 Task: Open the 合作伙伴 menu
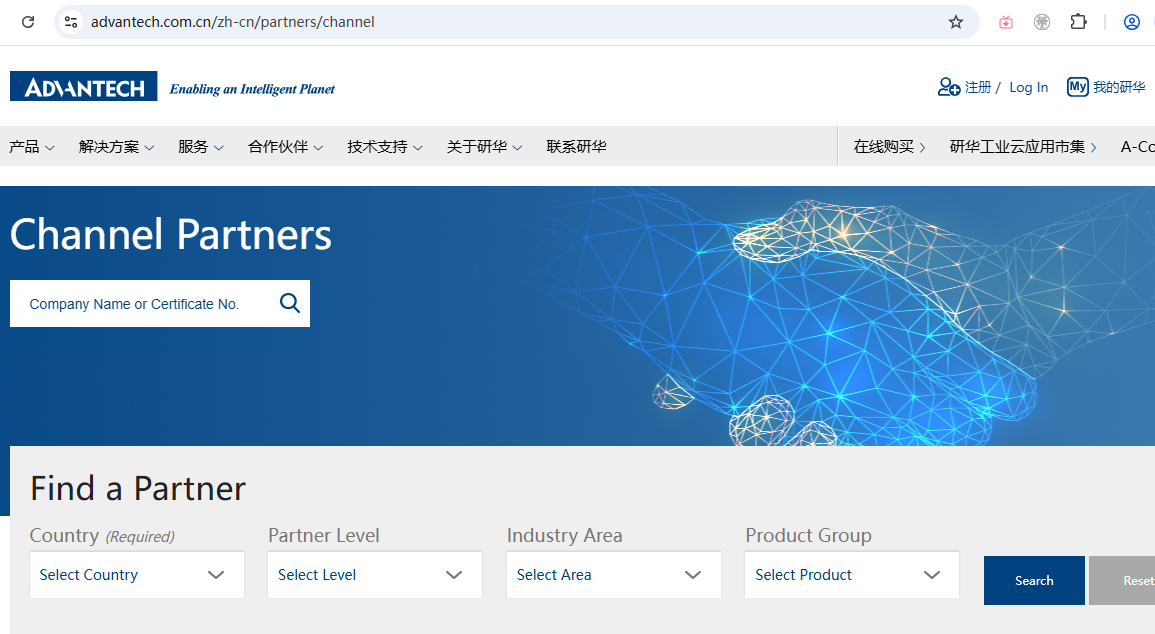pos(285,147)
